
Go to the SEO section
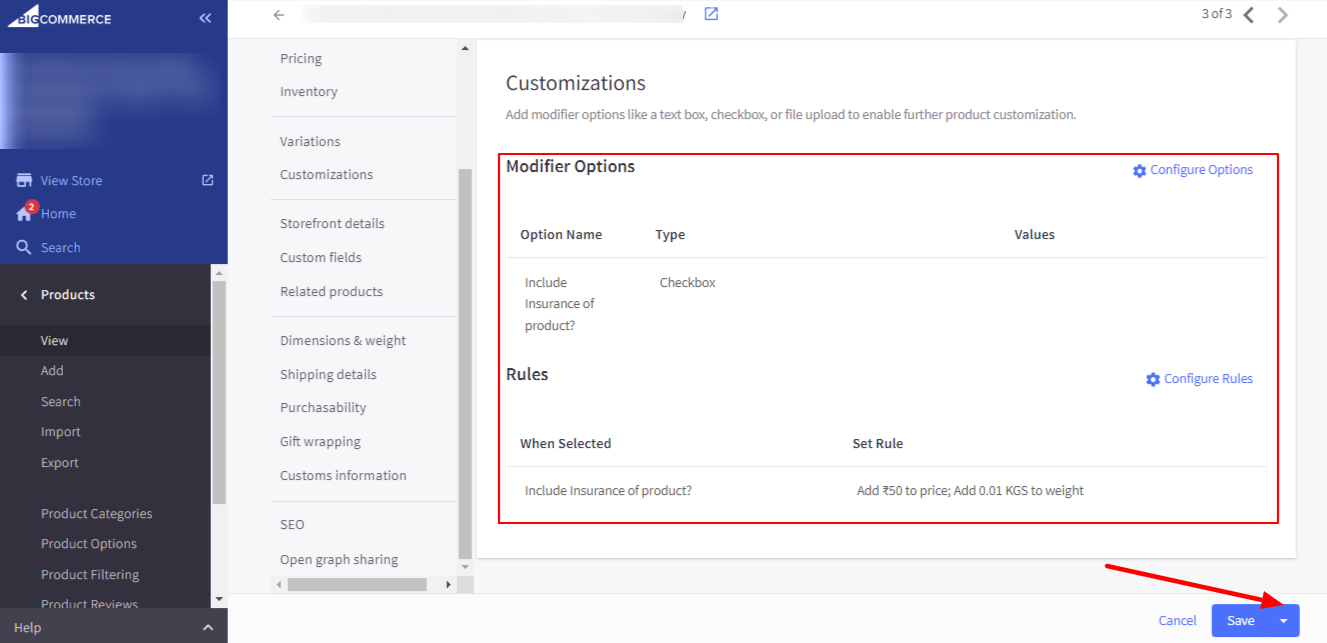click(291, 524)
